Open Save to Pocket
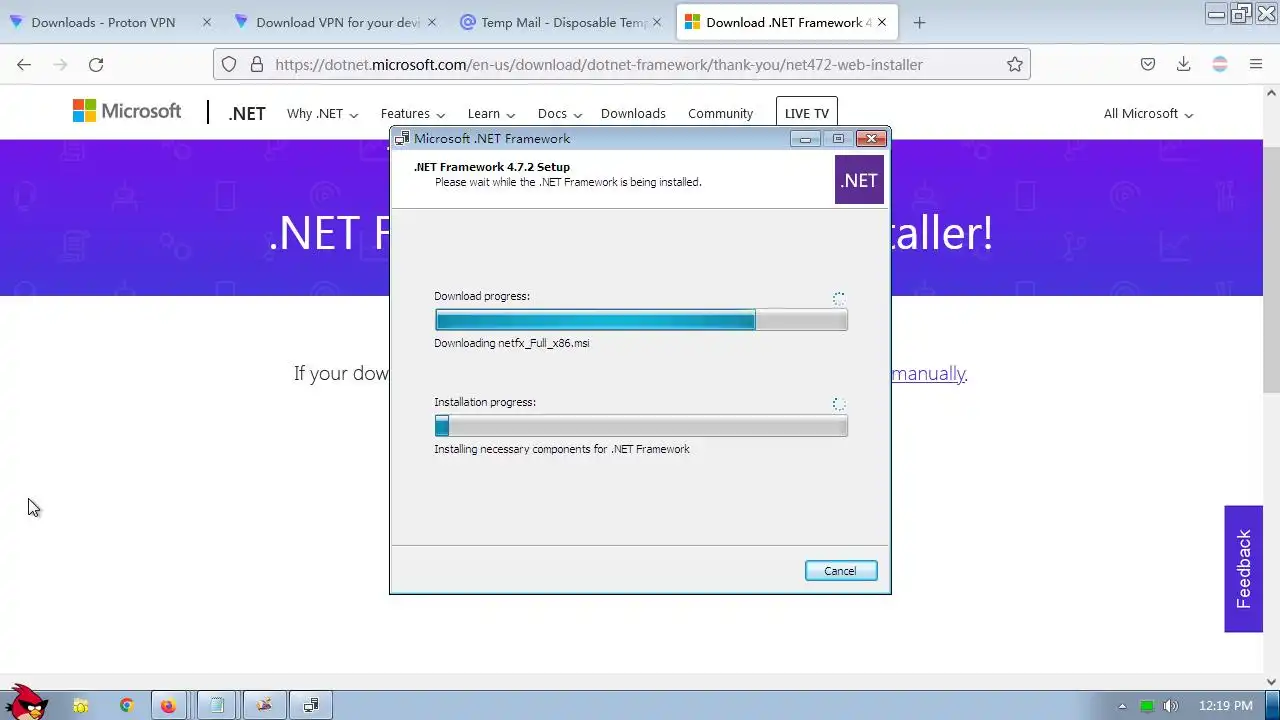This screenshot has height=720, width=1280. [x=1148, y=64]
